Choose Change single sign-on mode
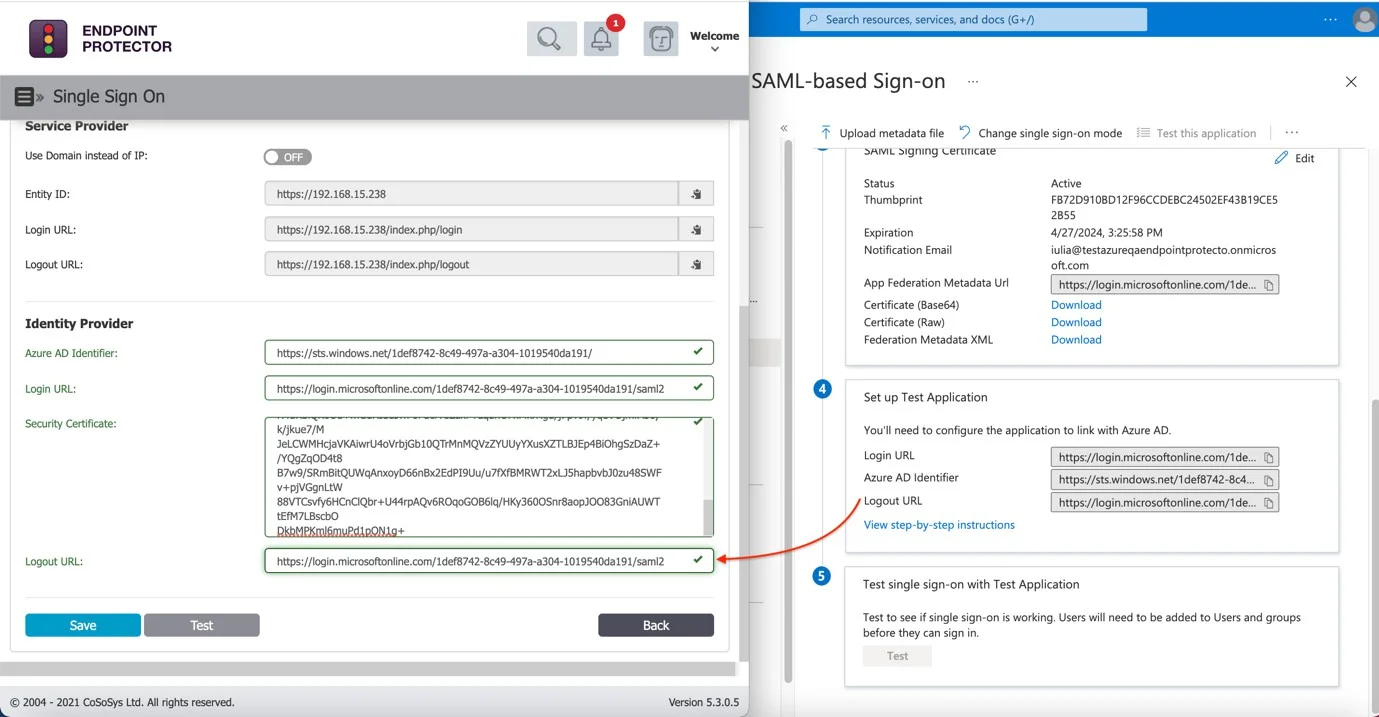1379x717 pixels. click(1040, 133)
